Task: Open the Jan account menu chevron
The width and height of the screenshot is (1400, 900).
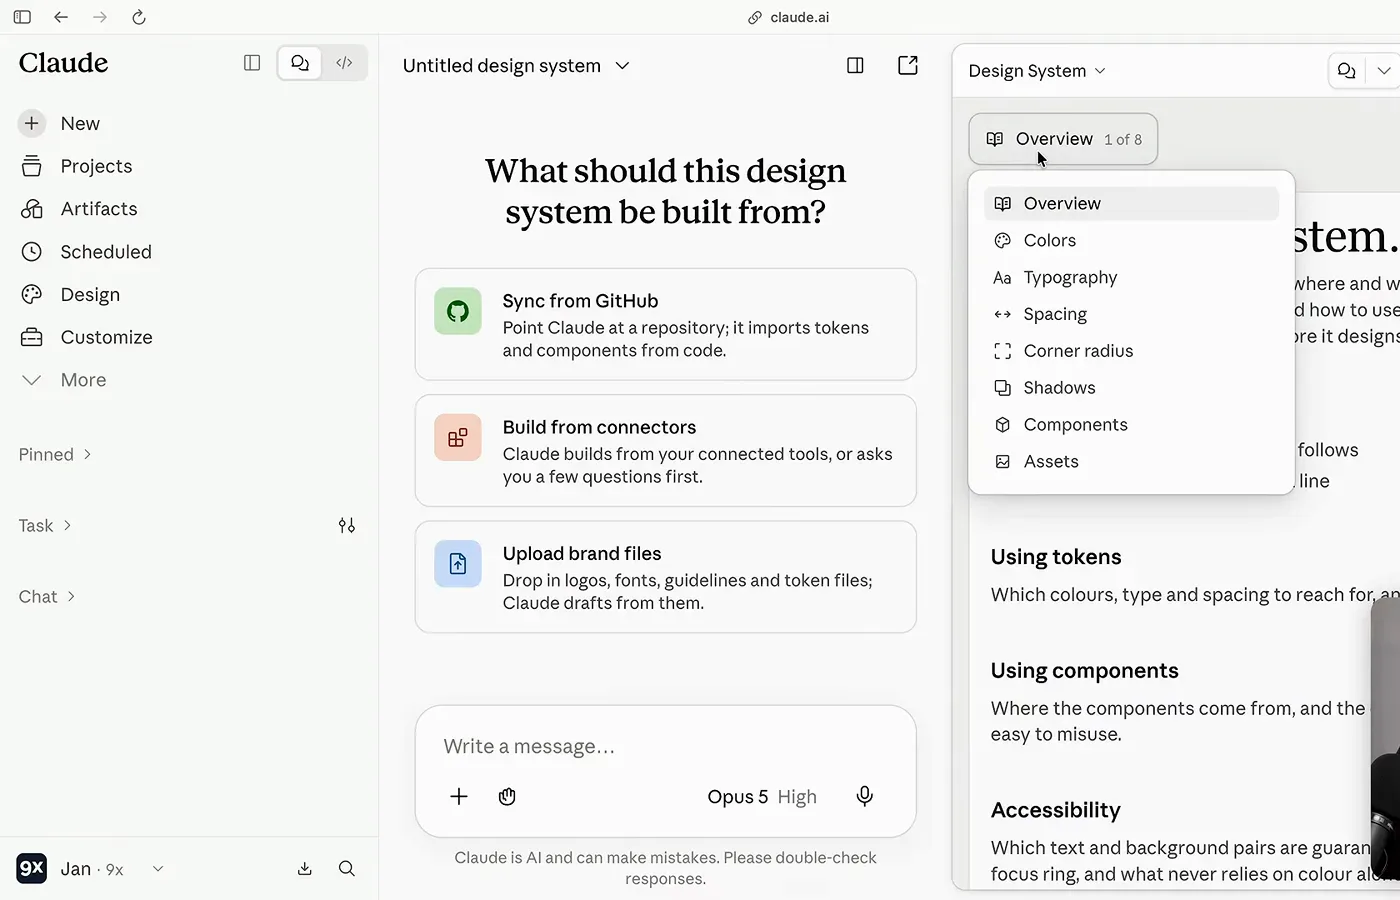Action: 158,869
